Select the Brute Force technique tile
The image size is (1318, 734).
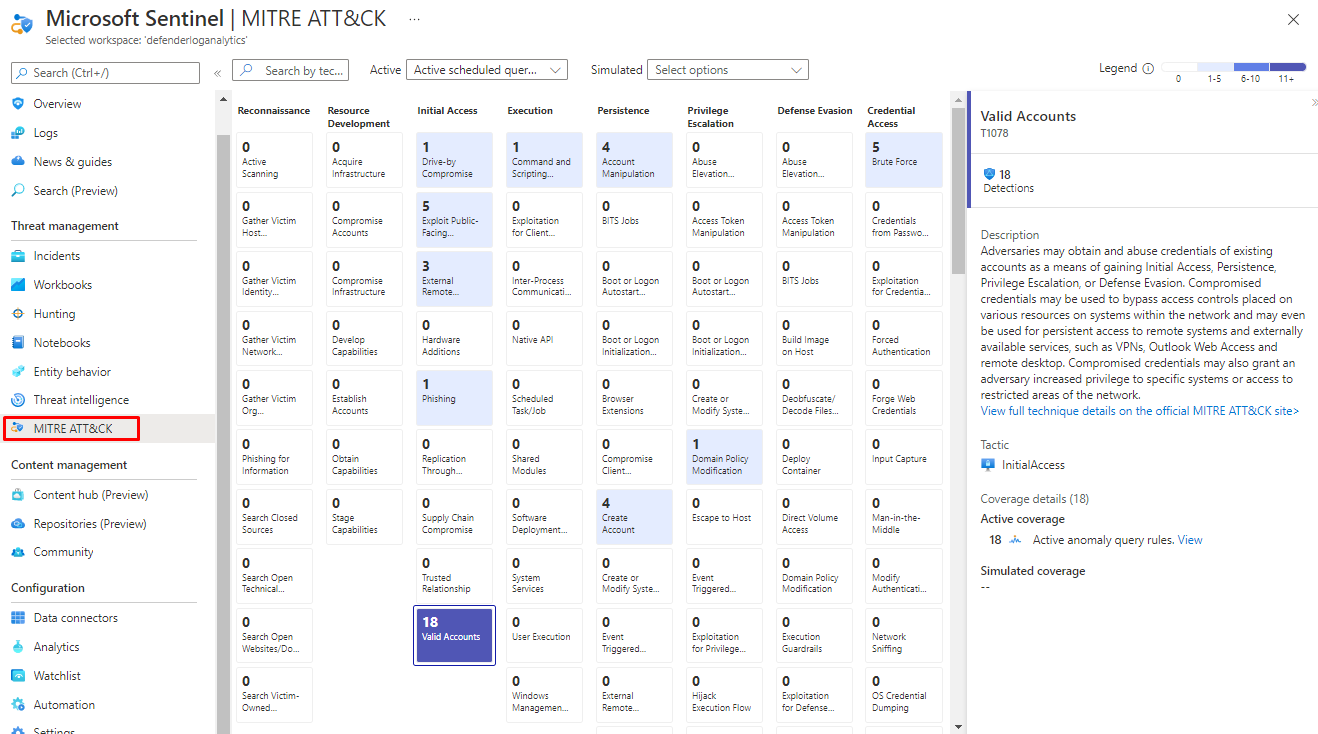coord(904,160)
